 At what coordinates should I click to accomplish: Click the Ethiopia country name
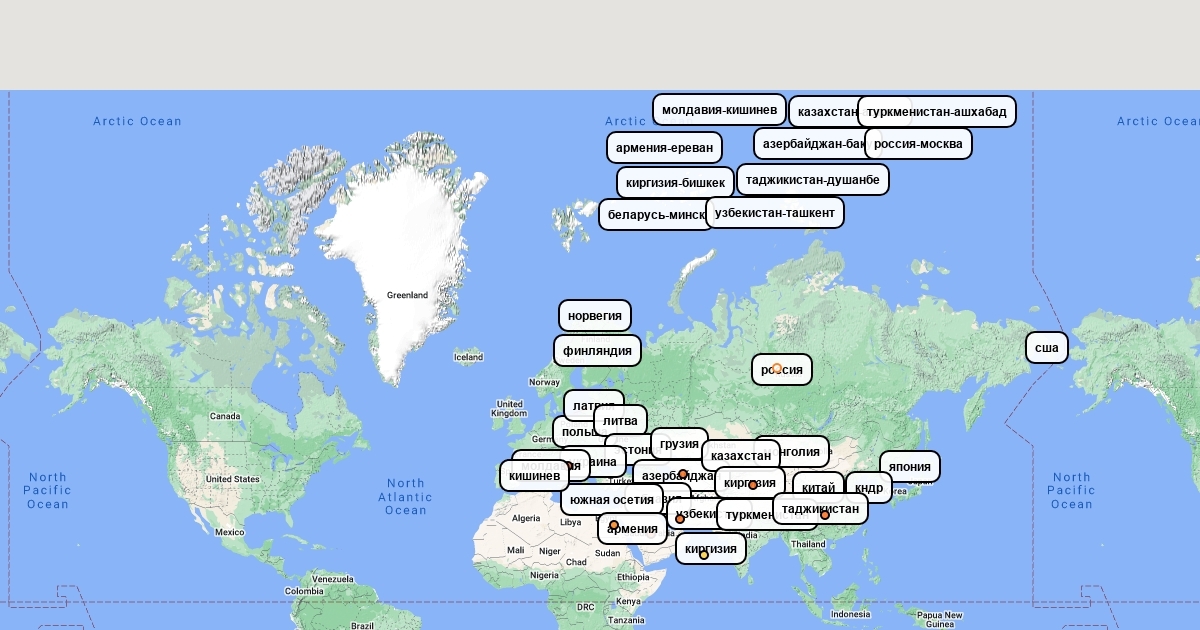(632, 577)
